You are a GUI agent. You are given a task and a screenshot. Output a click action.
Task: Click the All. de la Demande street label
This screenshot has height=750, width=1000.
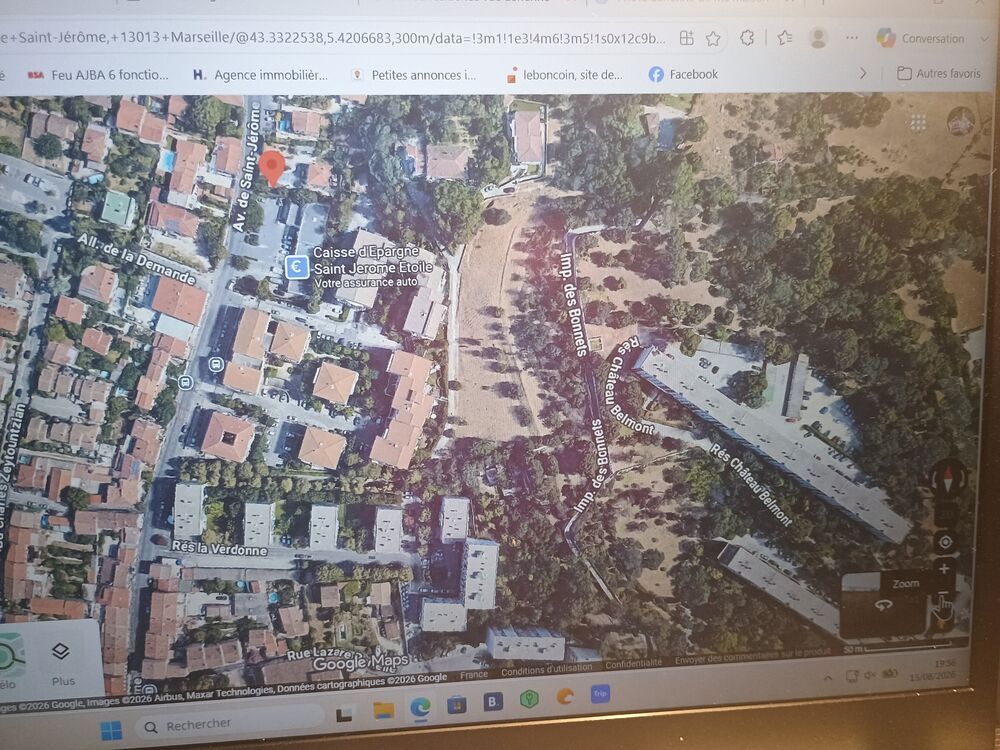click(x=136, y=259)
